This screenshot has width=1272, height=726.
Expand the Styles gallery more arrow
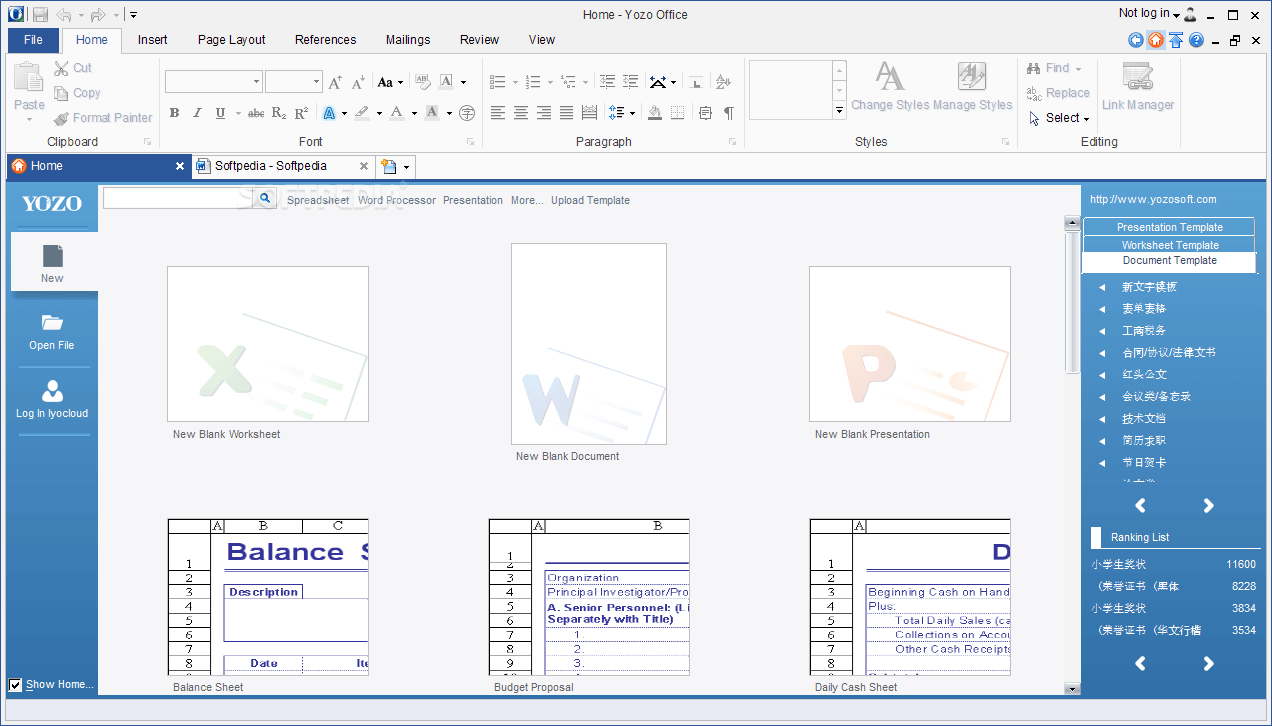(840, 111)
